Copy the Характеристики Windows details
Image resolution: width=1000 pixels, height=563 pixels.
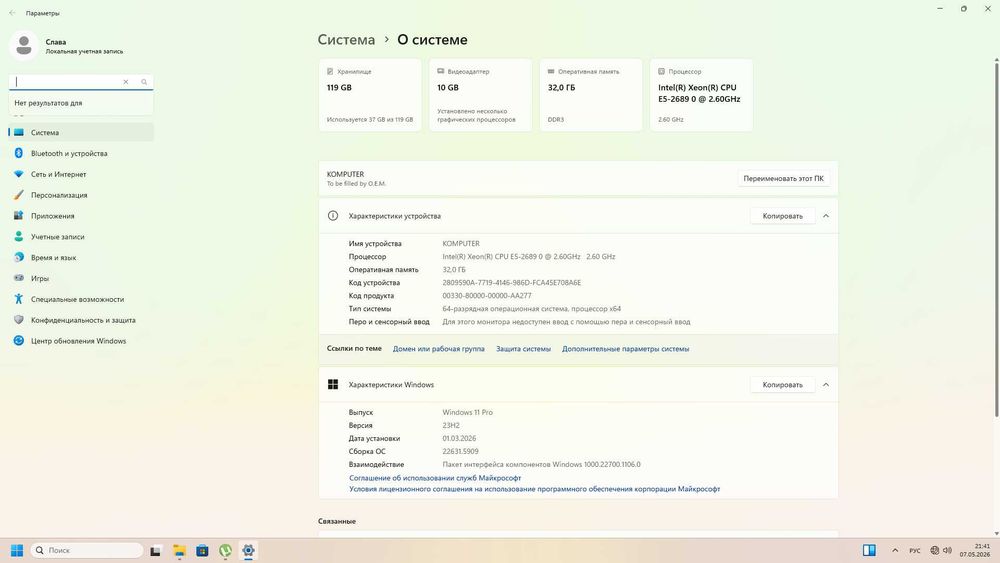point(783,385)
